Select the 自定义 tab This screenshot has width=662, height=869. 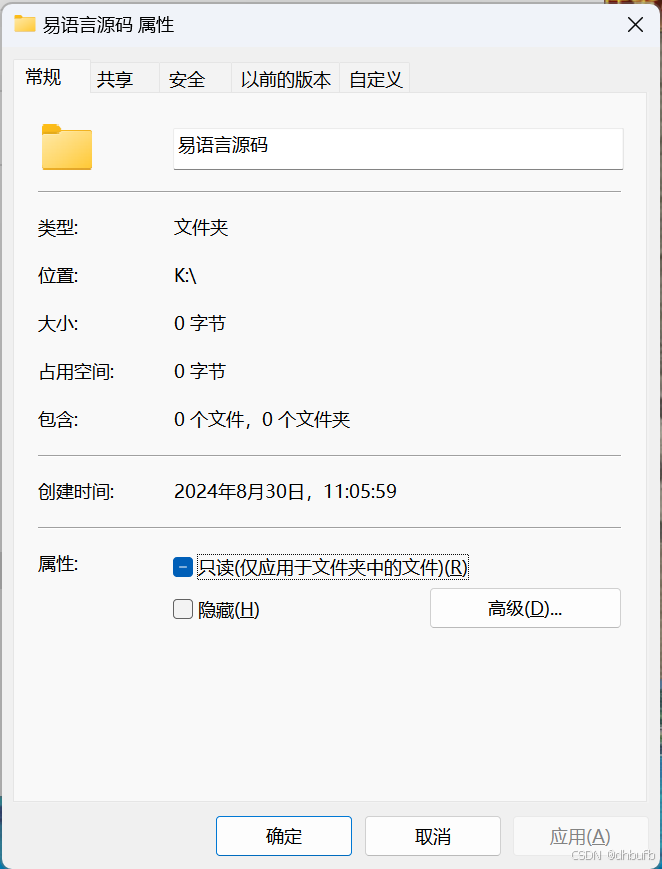(x=375, y=79)
